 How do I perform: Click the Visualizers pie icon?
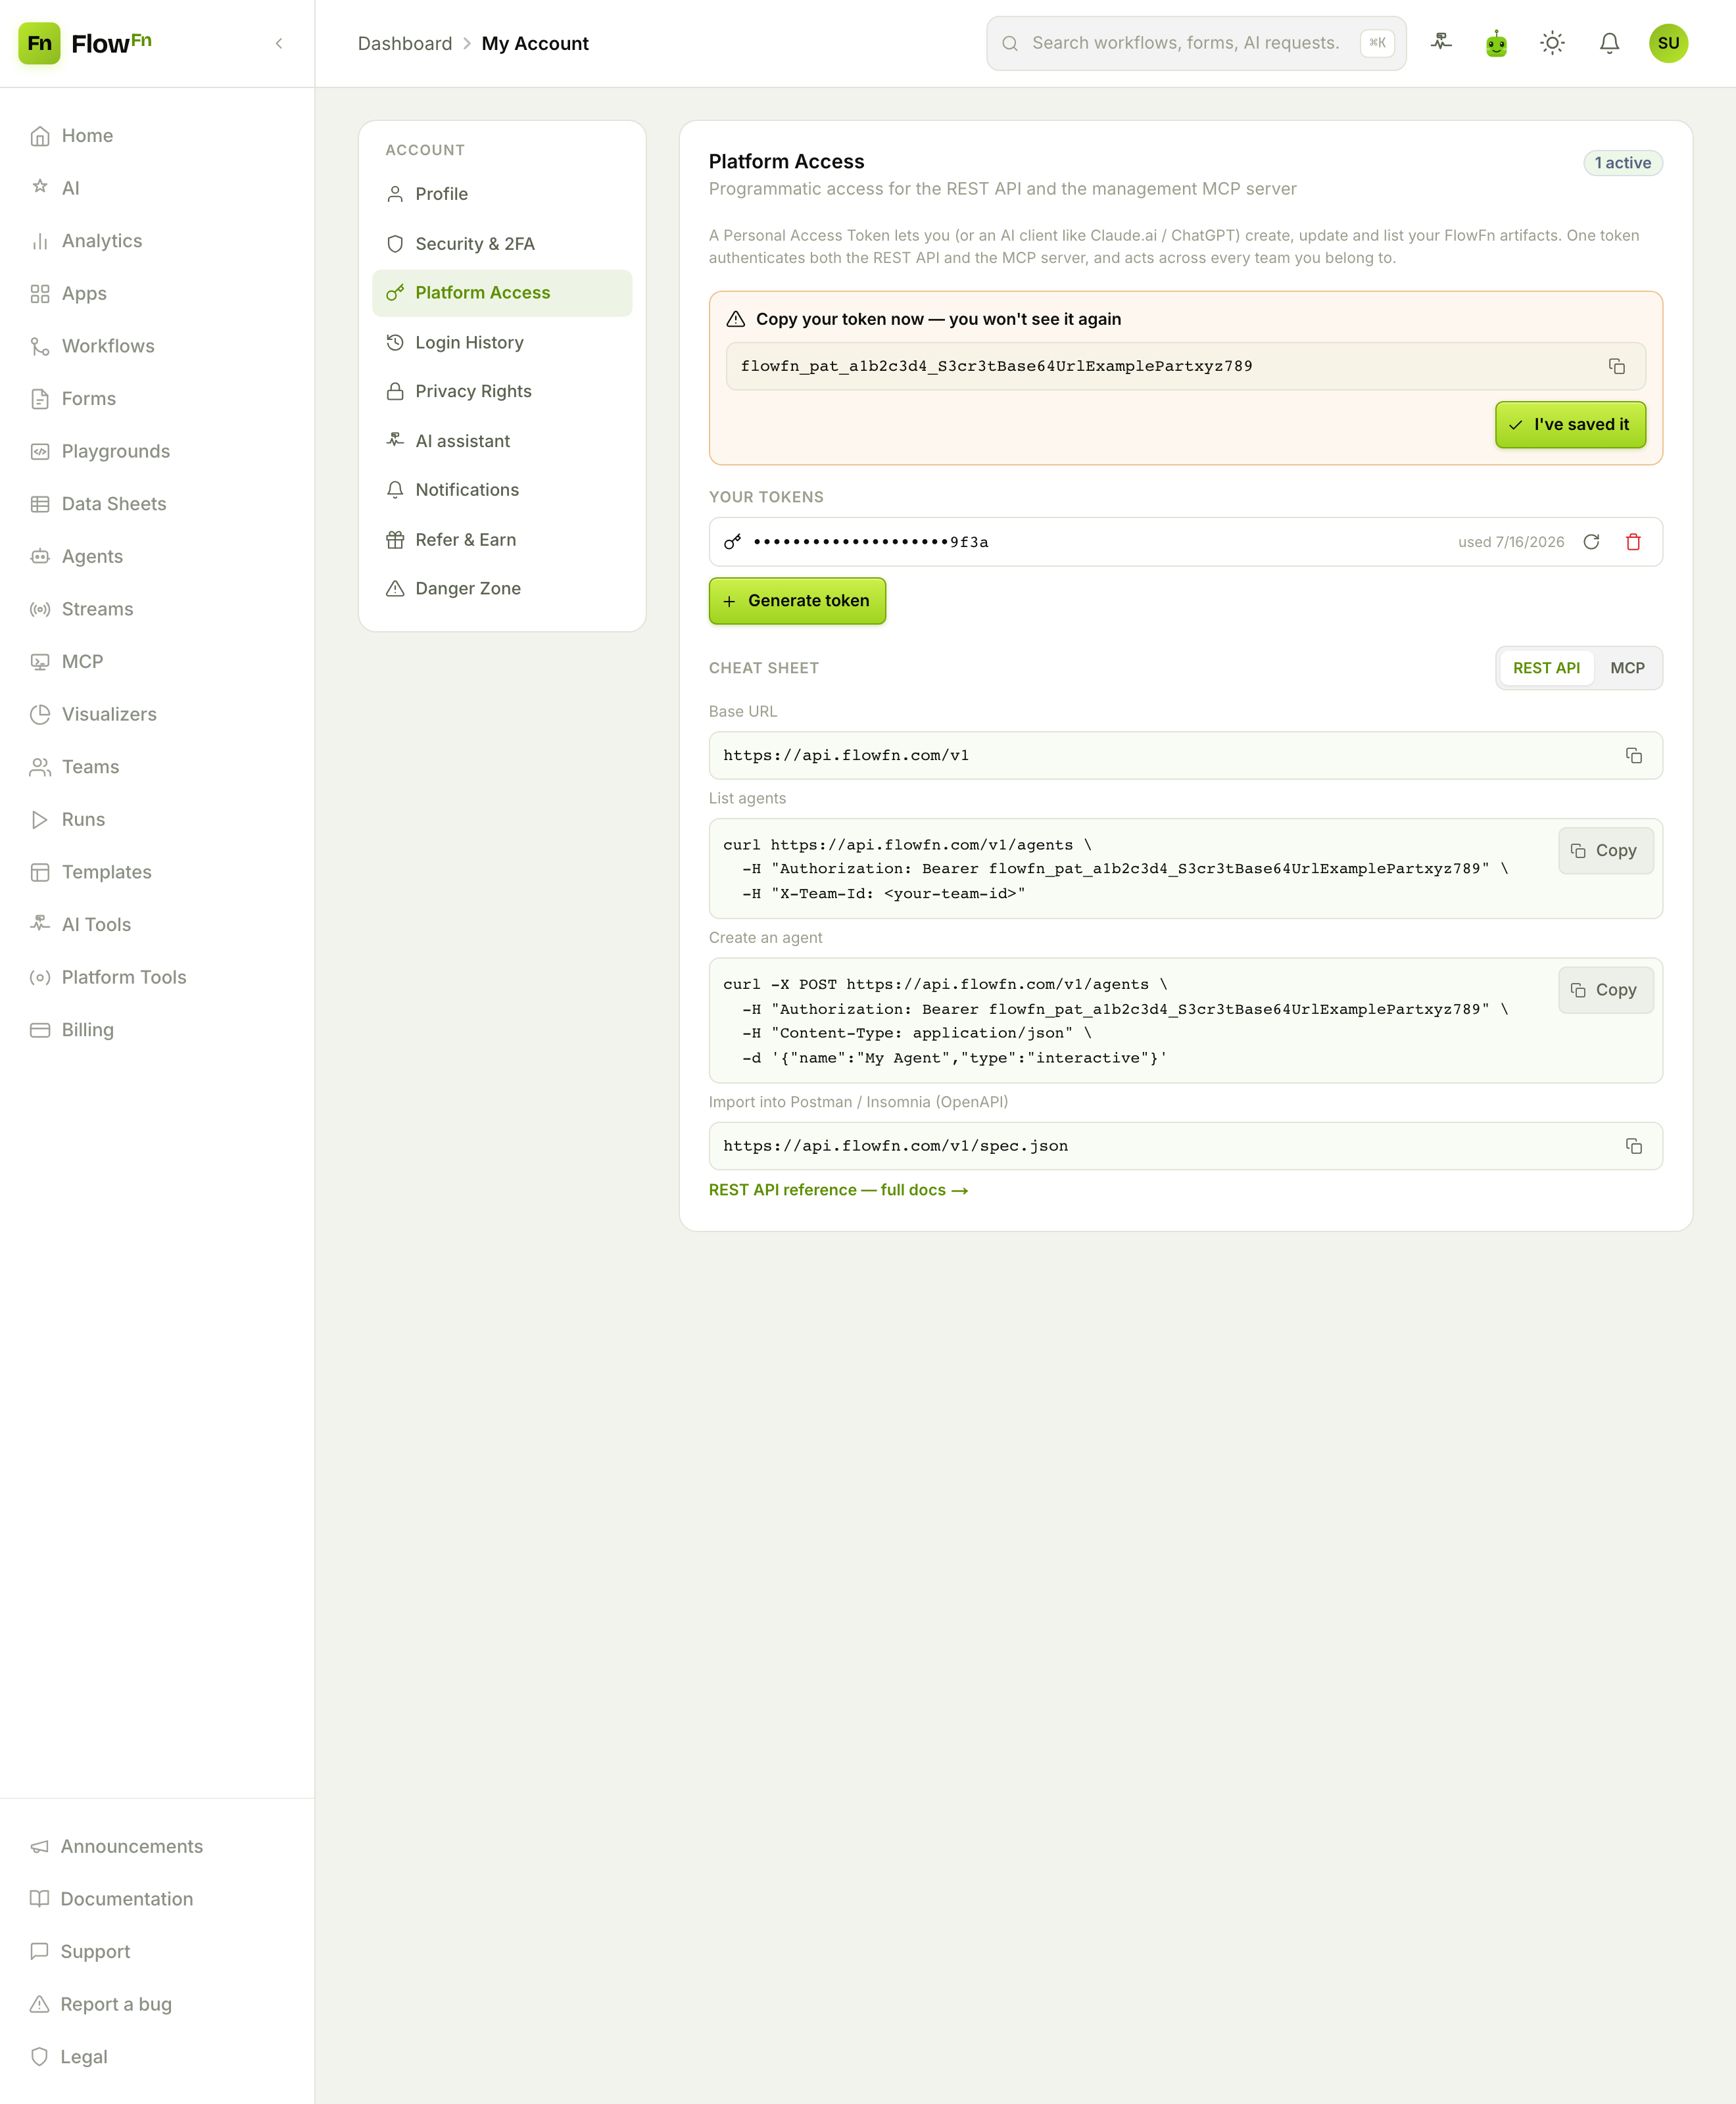[40, 714]
